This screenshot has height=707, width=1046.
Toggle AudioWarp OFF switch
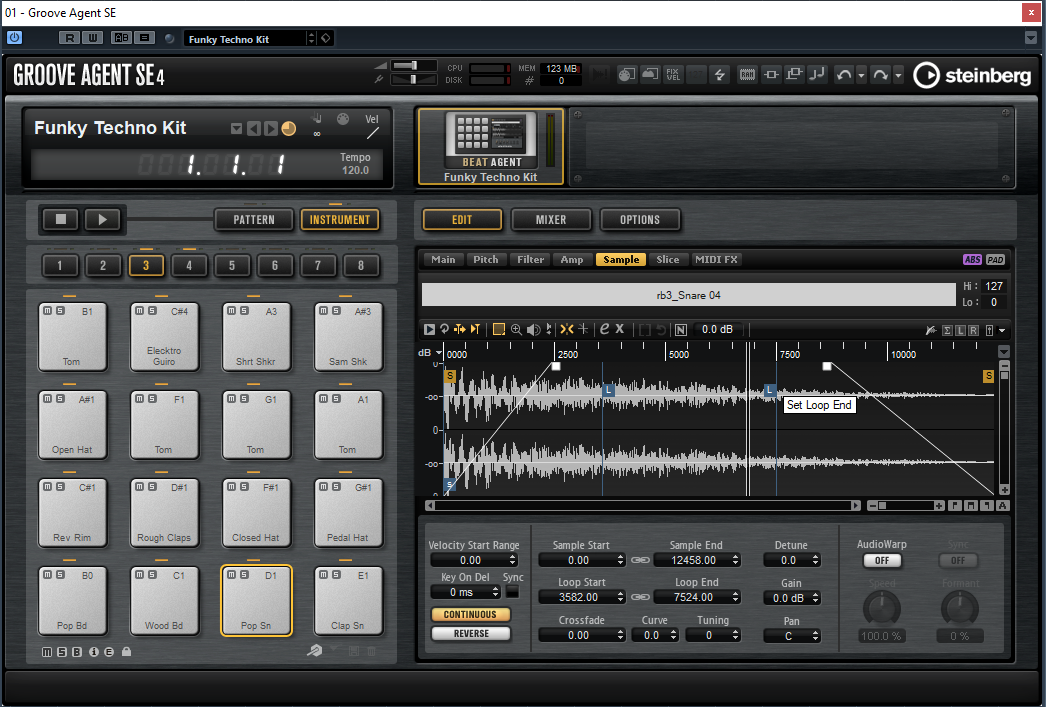881,561
